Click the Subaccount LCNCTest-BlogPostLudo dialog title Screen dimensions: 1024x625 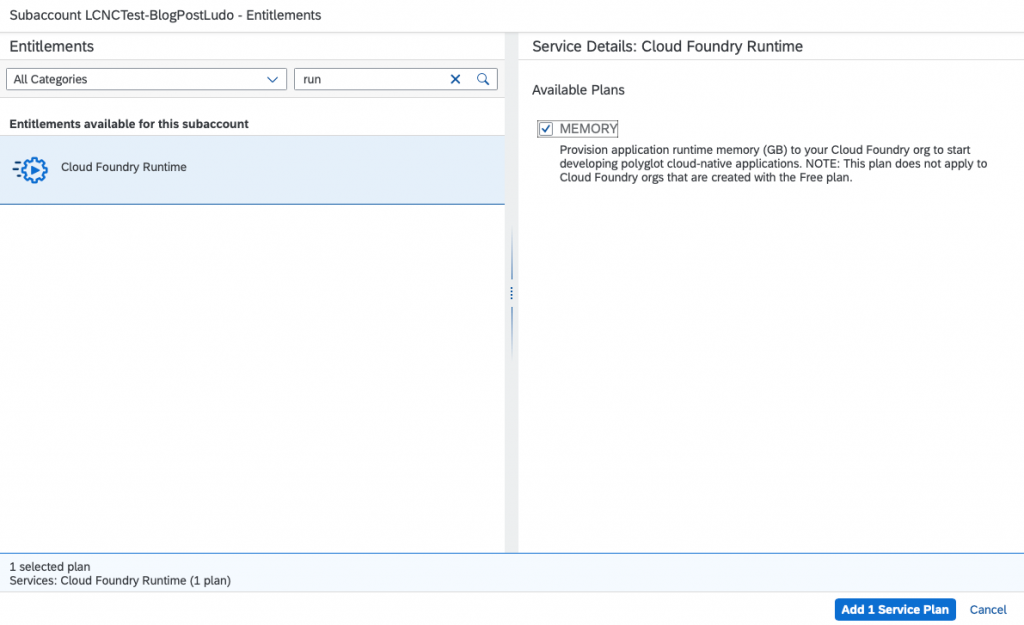point(165,15)
